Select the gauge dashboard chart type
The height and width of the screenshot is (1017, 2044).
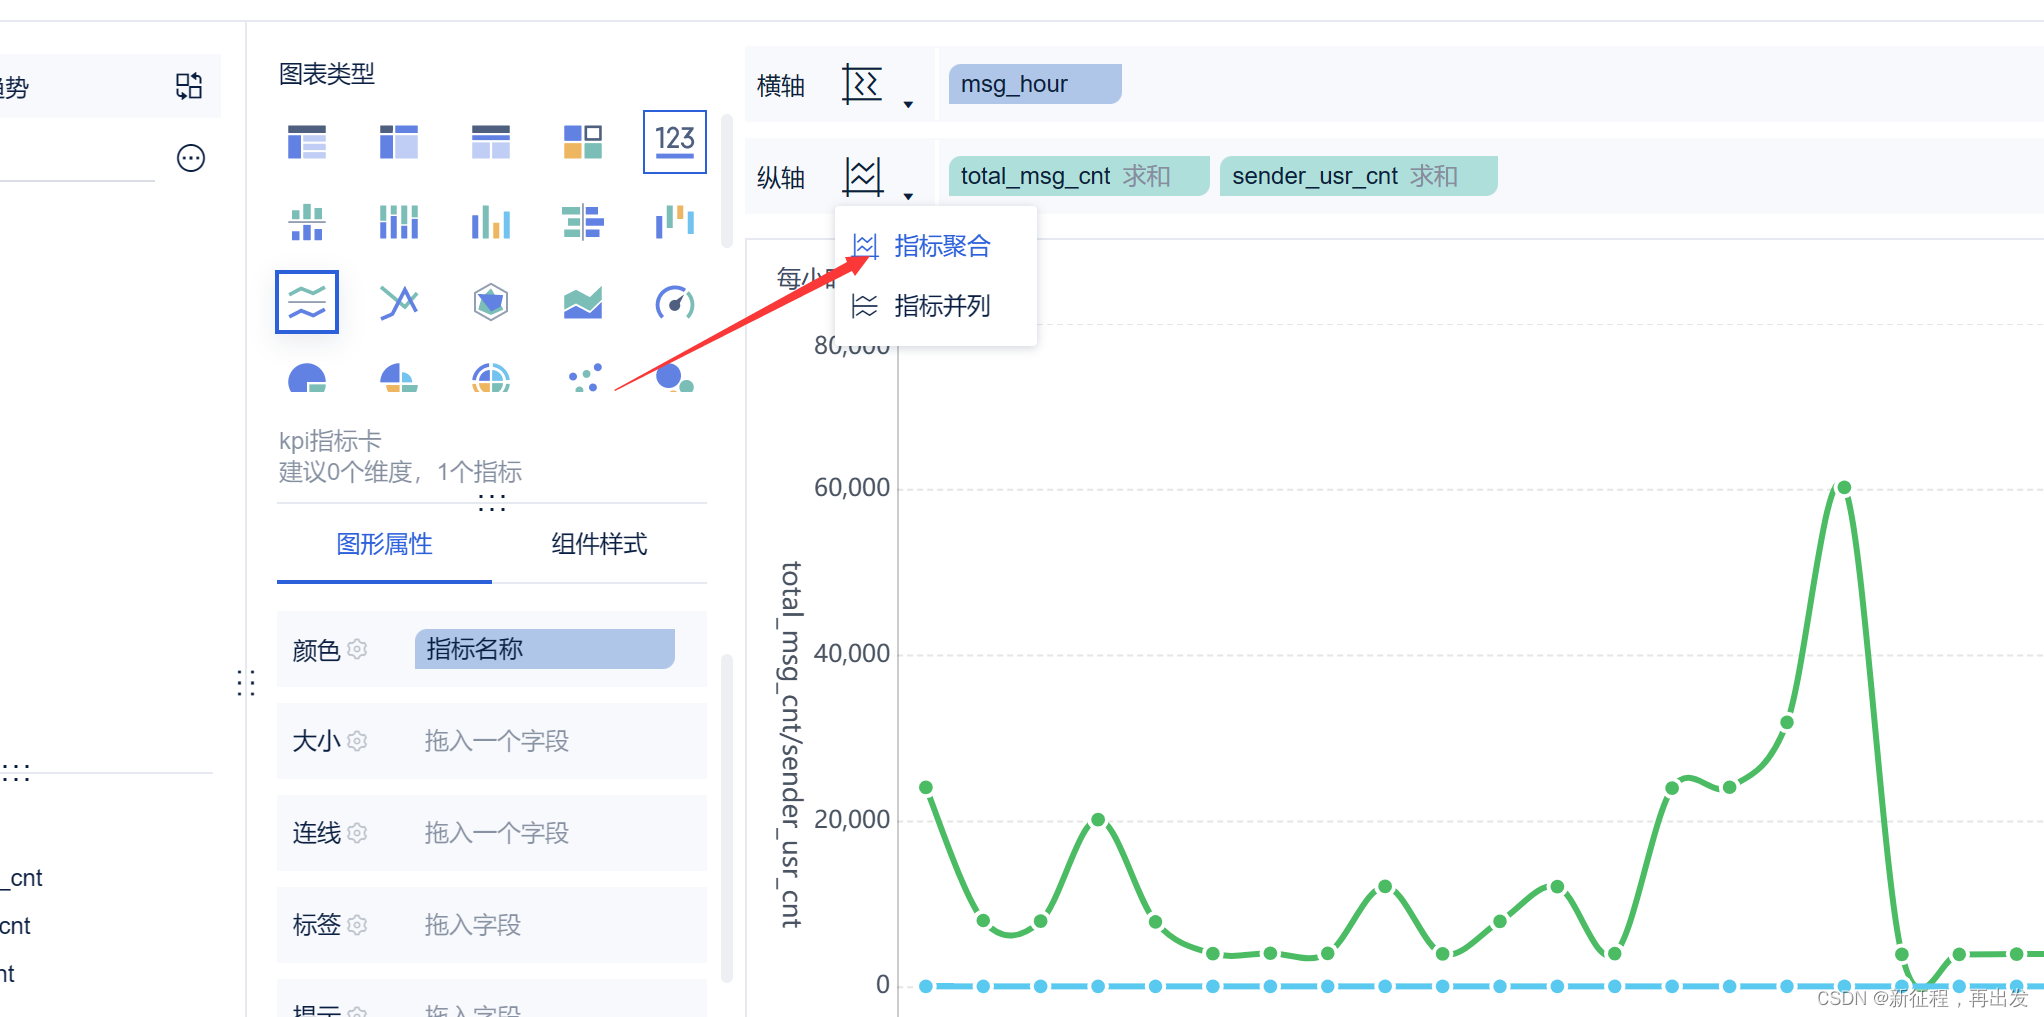click(675, 301)
